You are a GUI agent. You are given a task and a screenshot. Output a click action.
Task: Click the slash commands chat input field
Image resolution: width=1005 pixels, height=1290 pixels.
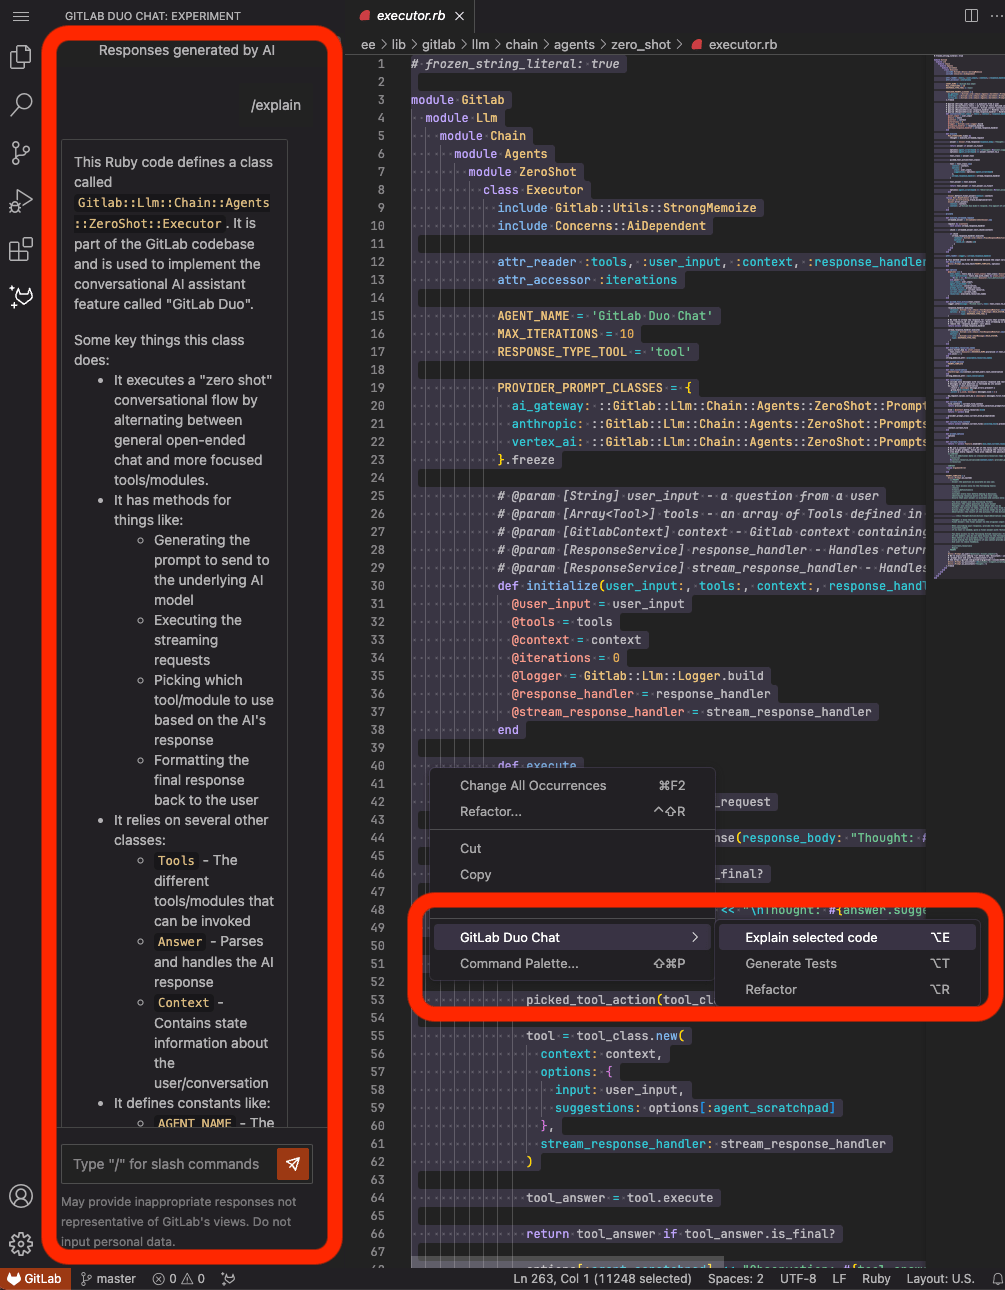[165, 1163]
